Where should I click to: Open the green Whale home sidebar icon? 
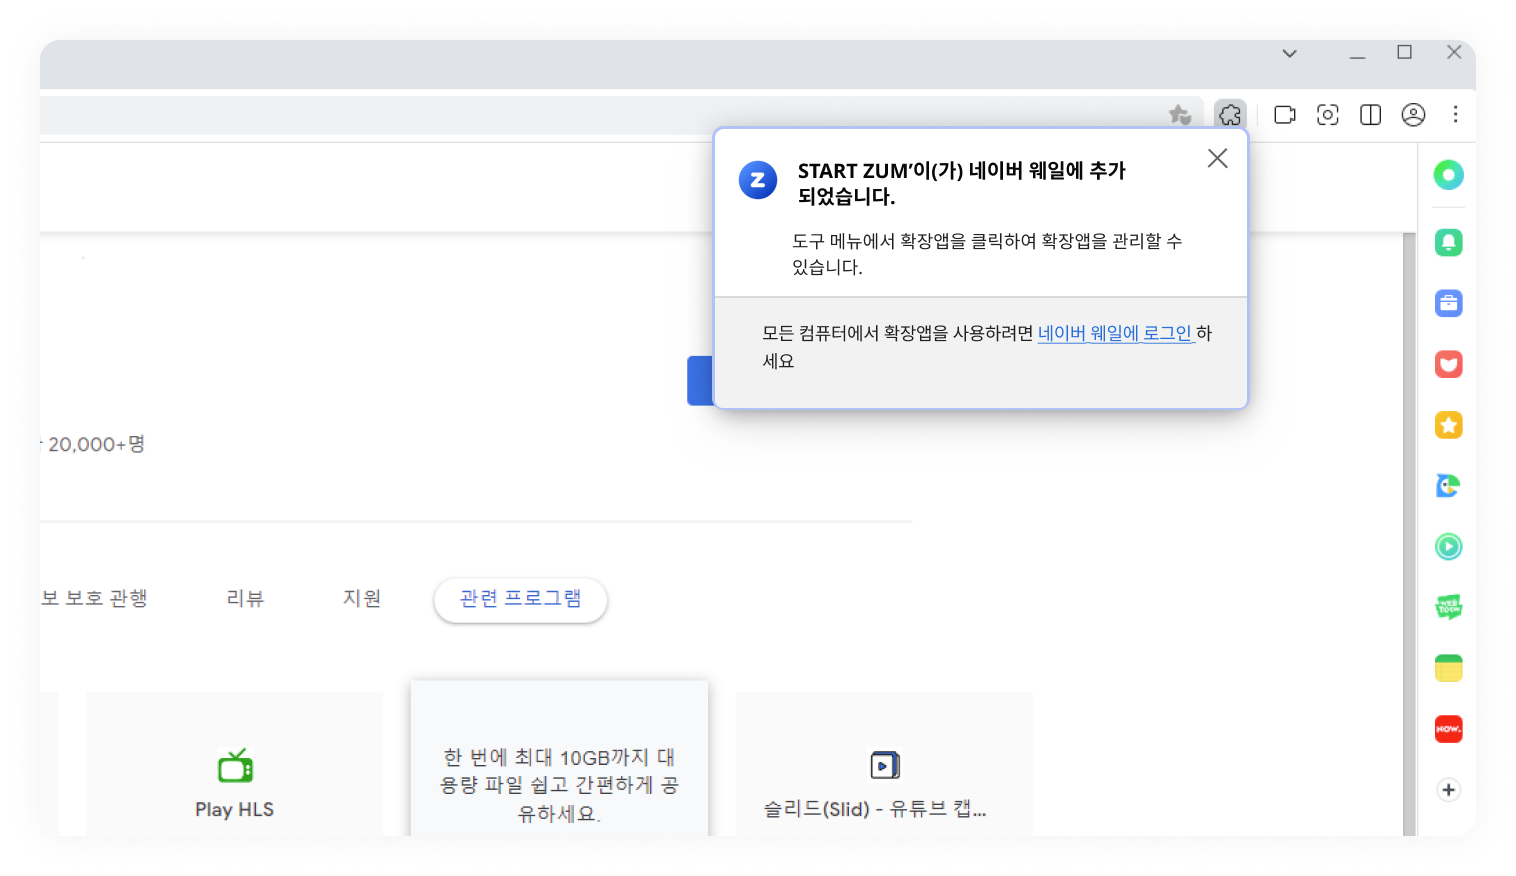pos(1448,175)
